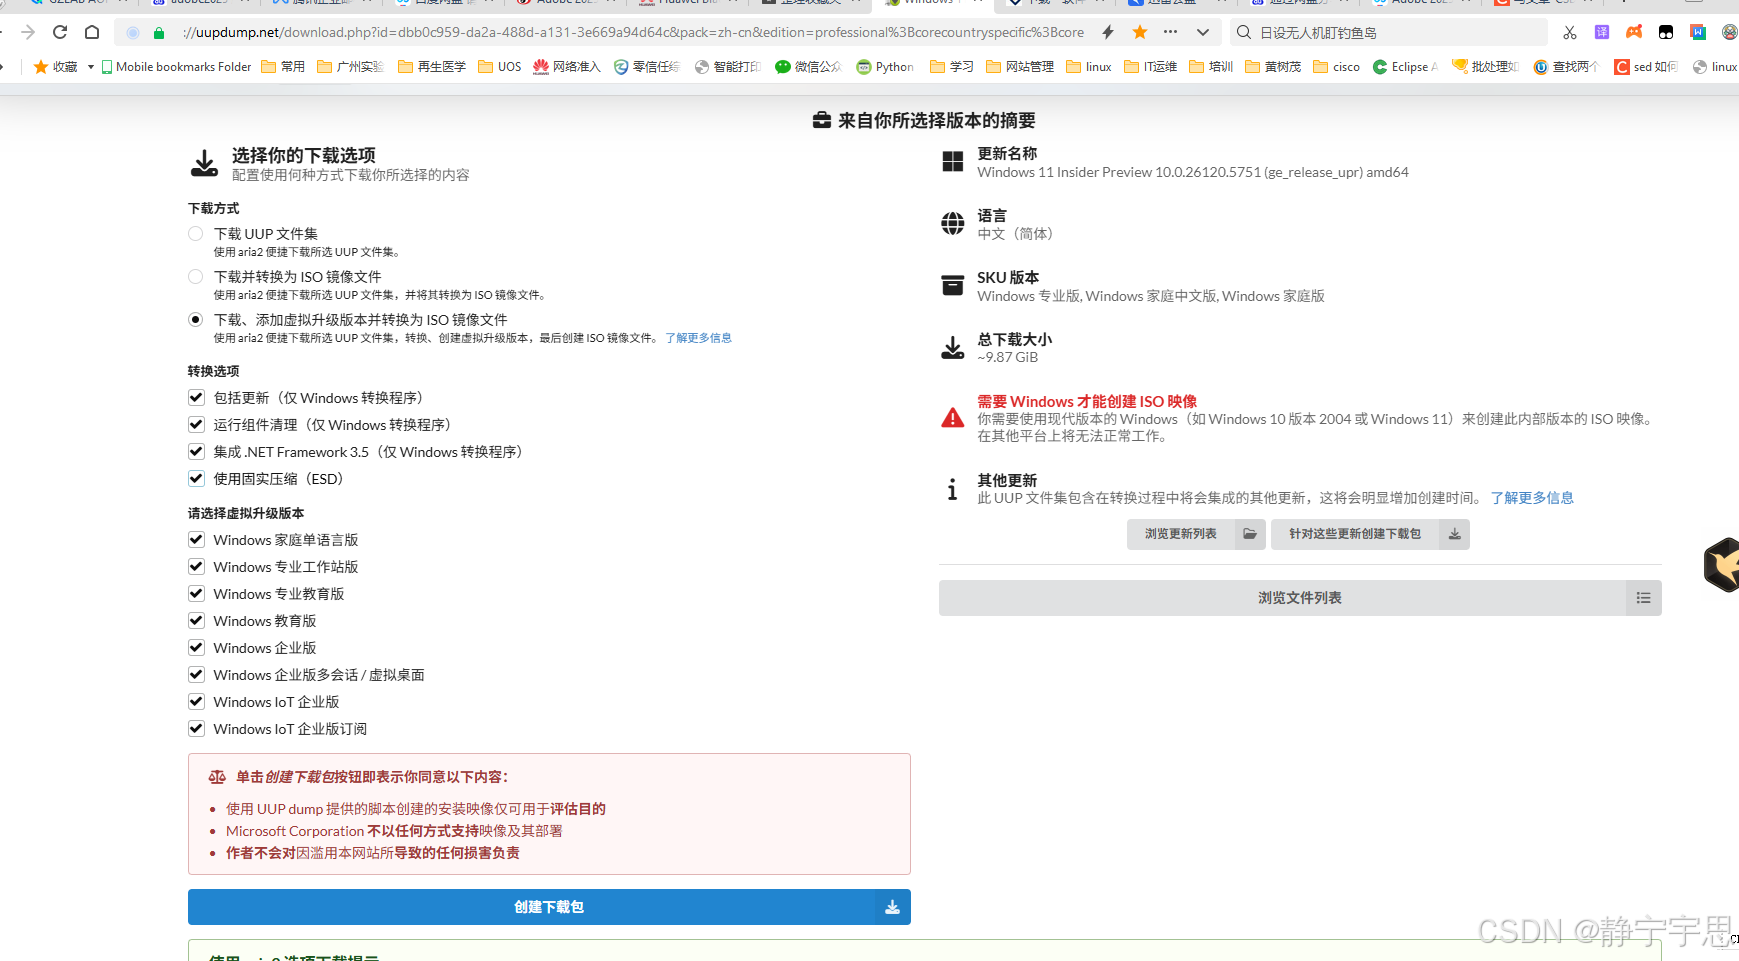Open the orange game controller extension
Image resolution: width=1739 pixels, height=961 pixels.
[x=1634, y=32]
